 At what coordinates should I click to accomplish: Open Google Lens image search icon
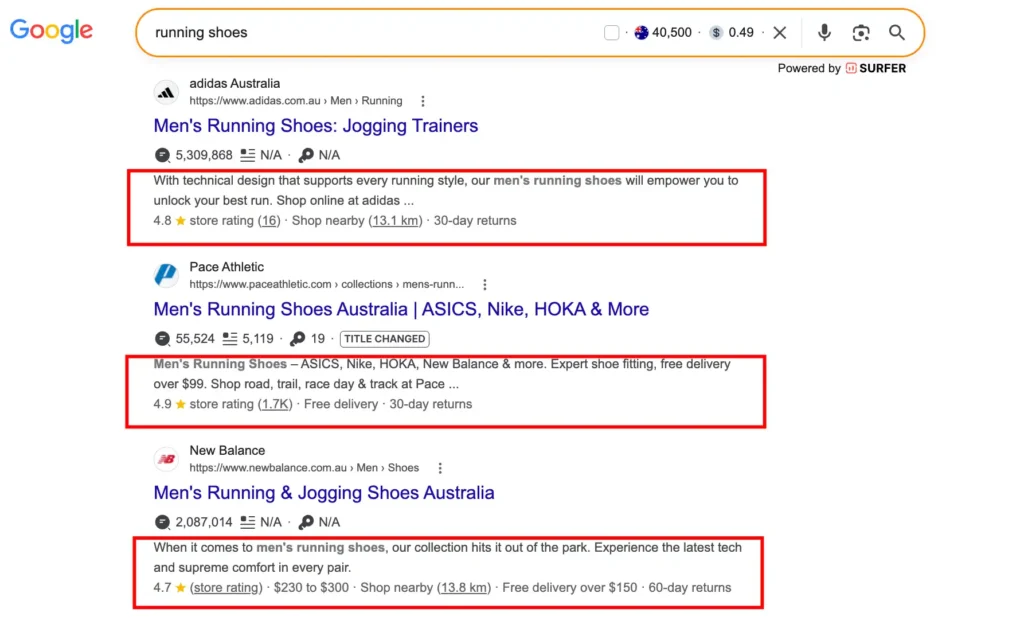861,33
